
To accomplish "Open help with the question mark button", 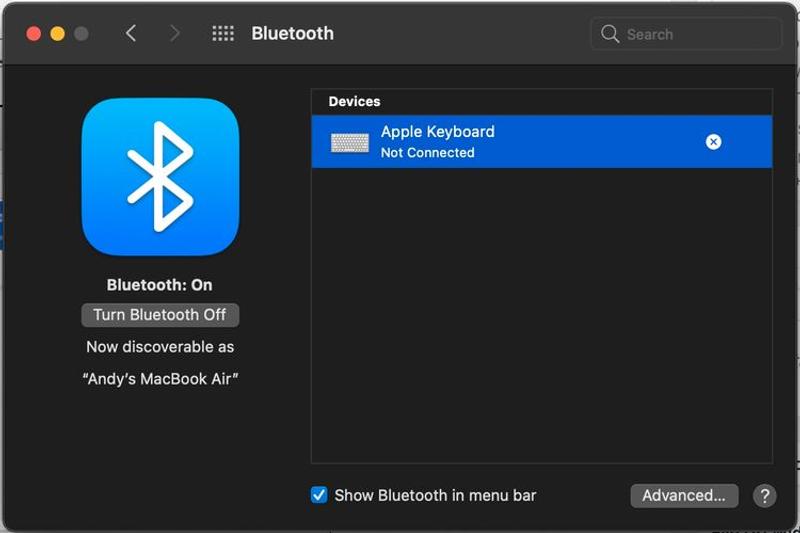I will point(764,496).
